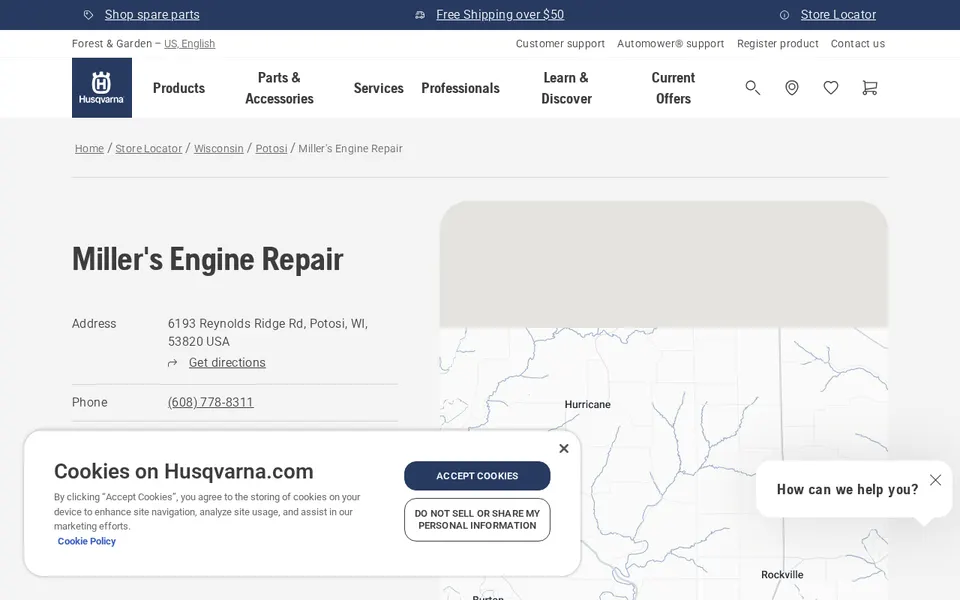The image size is (960, 600).
Task: Click the store locator pin icon in header
Action: click(x=792, y=88)
